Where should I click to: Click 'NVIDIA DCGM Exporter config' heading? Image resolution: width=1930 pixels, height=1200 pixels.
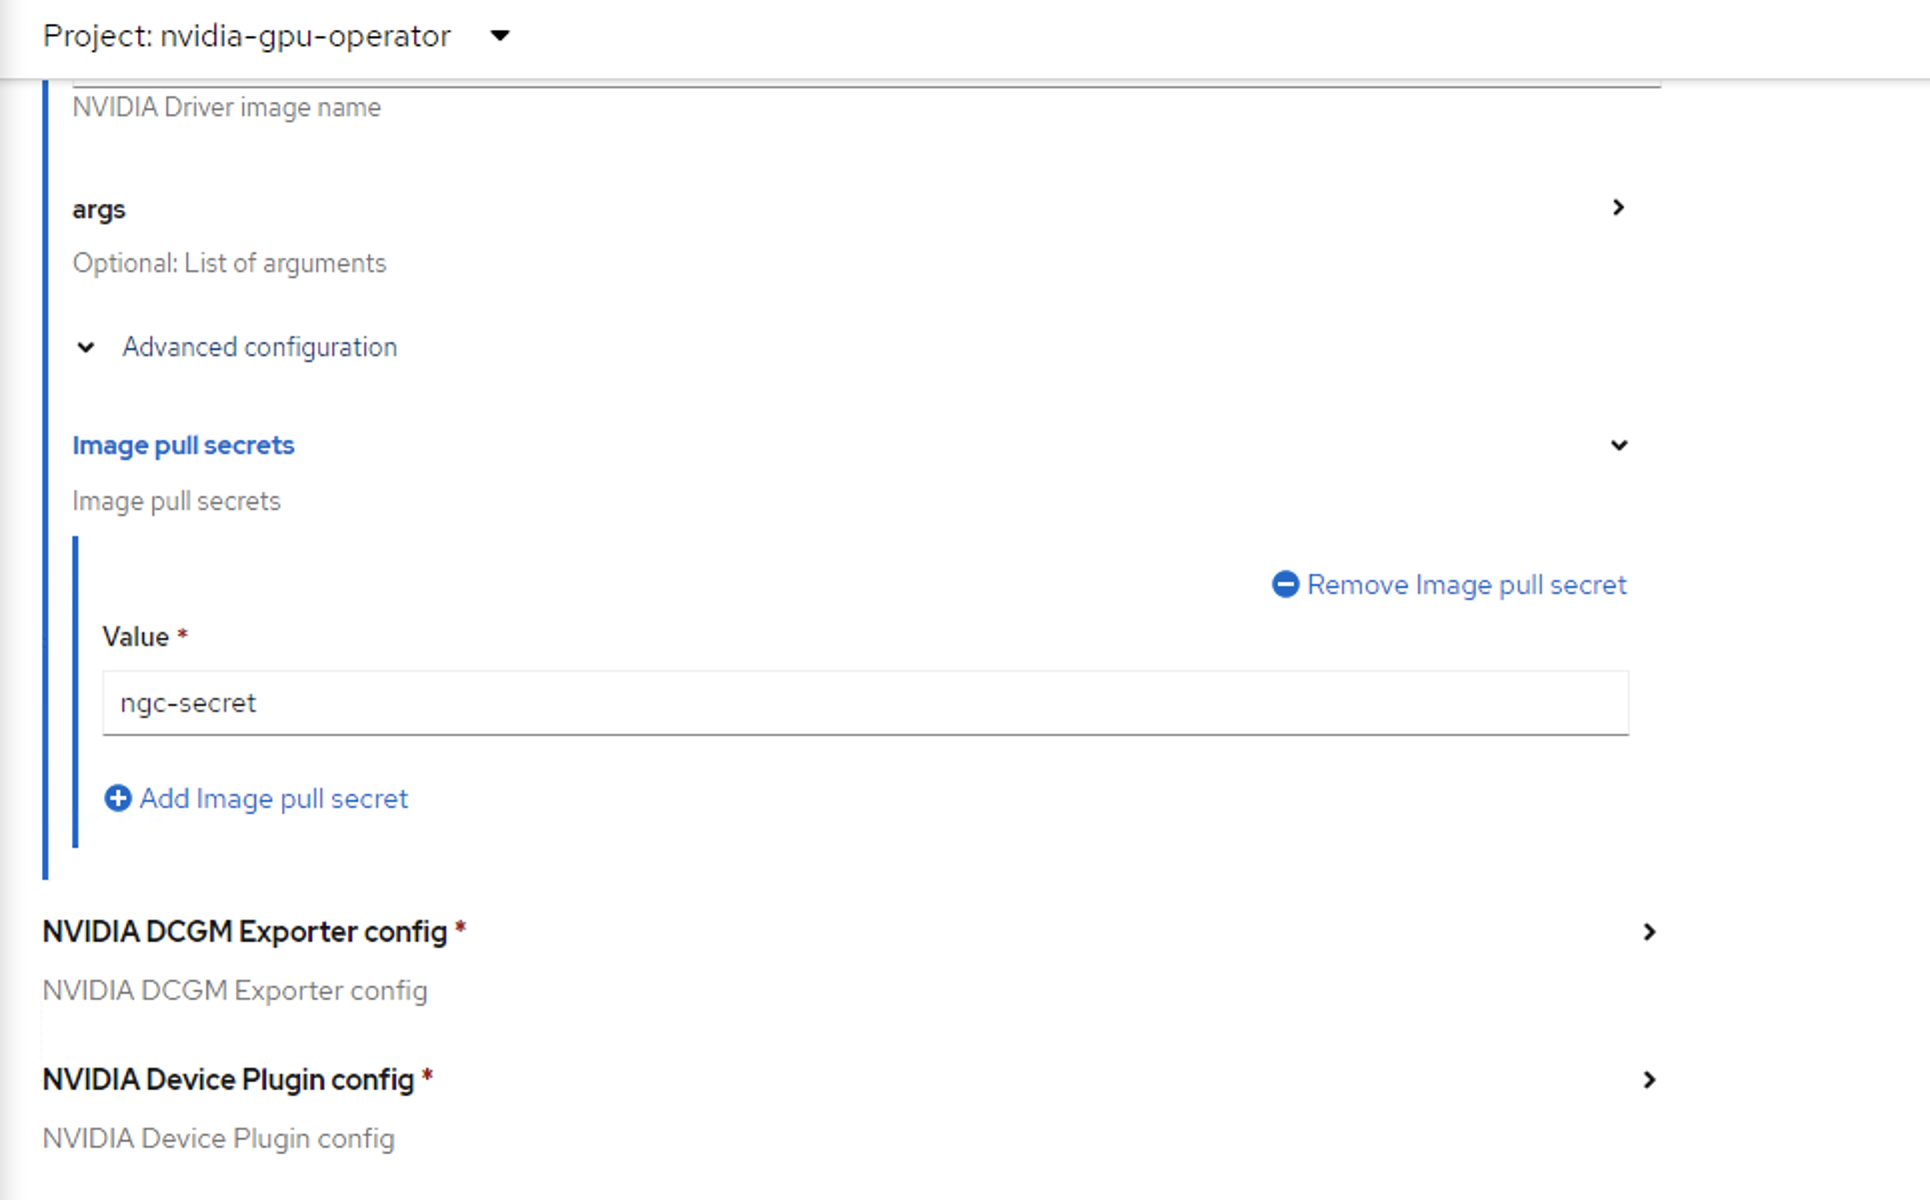coord(244,931)
